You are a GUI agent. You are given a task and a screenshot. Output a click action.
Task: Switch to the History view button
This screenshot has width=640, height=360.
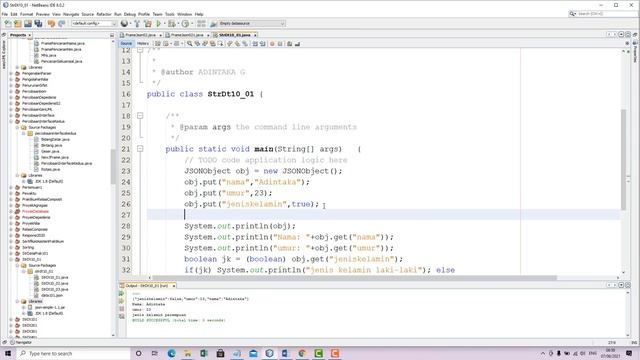point(142,44)
